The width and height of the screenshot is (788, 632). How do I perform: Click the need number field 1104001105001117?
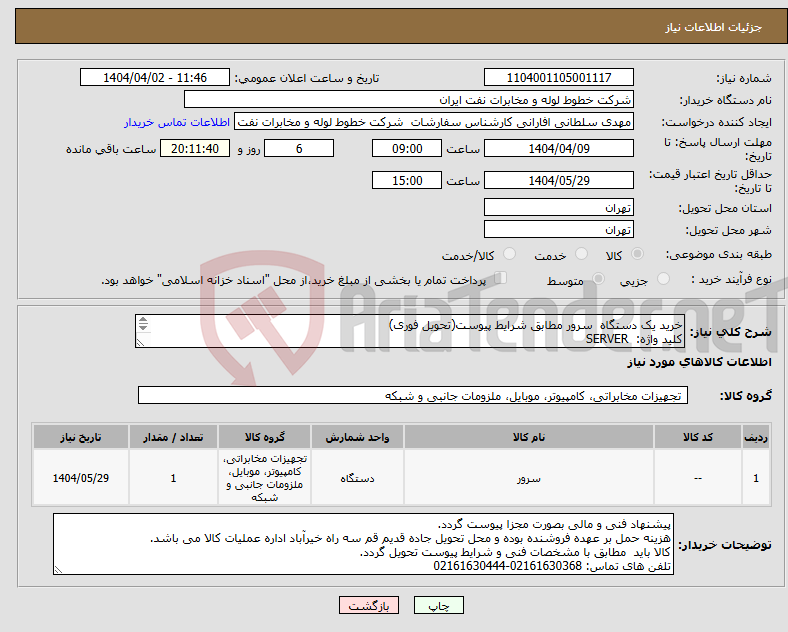(x=558, y=77)
